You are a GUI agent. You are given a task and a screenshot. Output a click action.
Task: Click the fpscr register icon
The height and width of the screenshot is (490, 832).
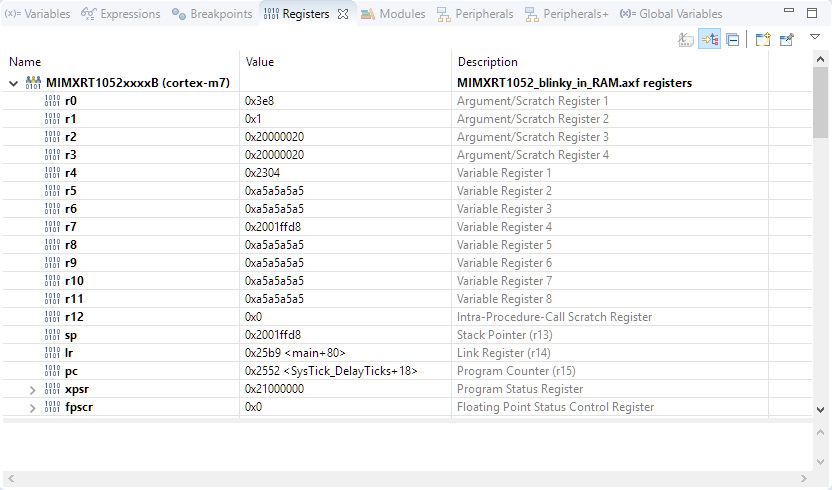[x=53, y=407]
